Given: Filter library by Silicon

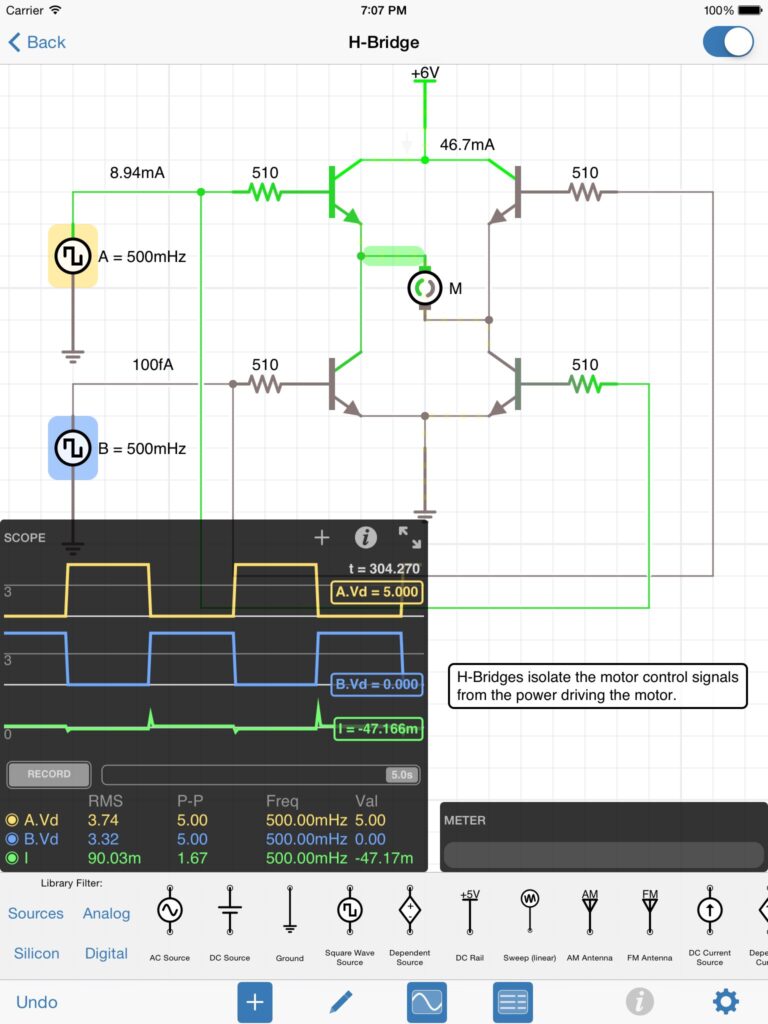Looking at the screenshot, I should pos(36,953).
